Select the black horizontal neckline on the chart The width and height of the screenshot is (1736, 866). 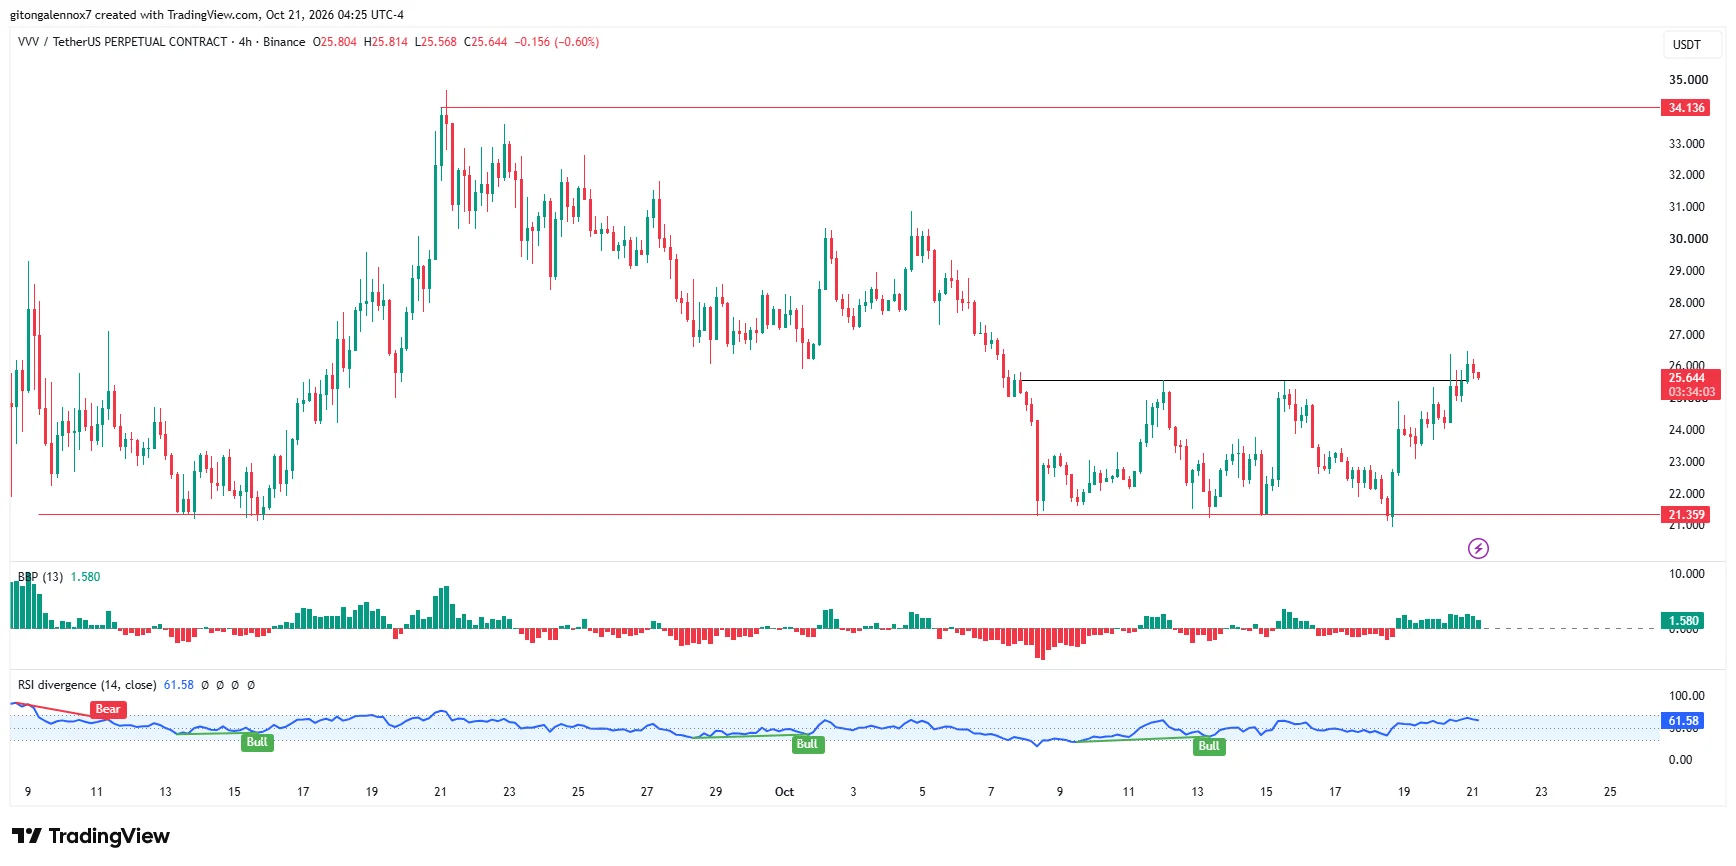(x=1243, y=381)
